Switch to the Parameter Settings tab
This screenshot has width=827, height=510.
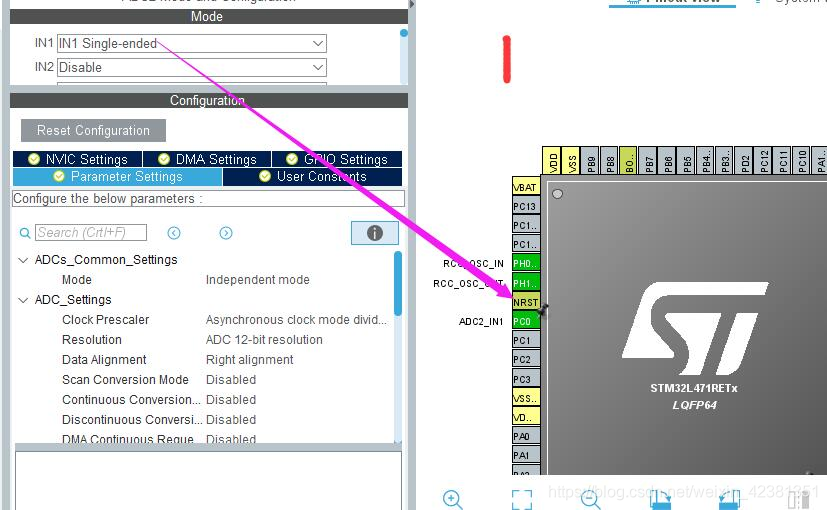pyautogui.click(x=118, y=177)
